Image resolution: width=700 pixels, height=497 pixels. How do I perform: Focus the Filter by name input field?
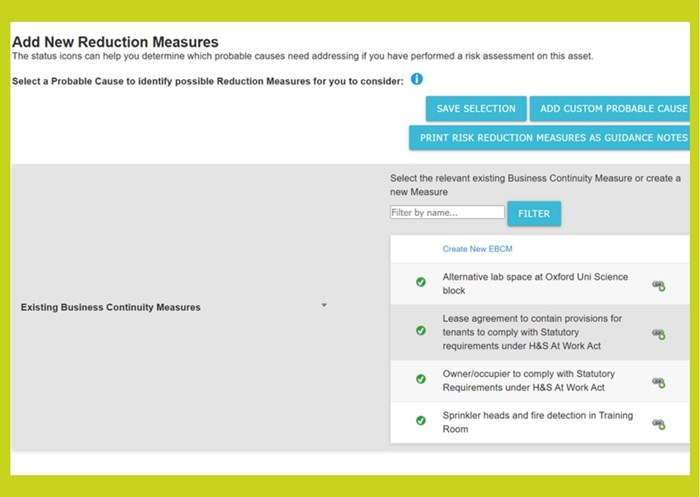tap(447, 212)
